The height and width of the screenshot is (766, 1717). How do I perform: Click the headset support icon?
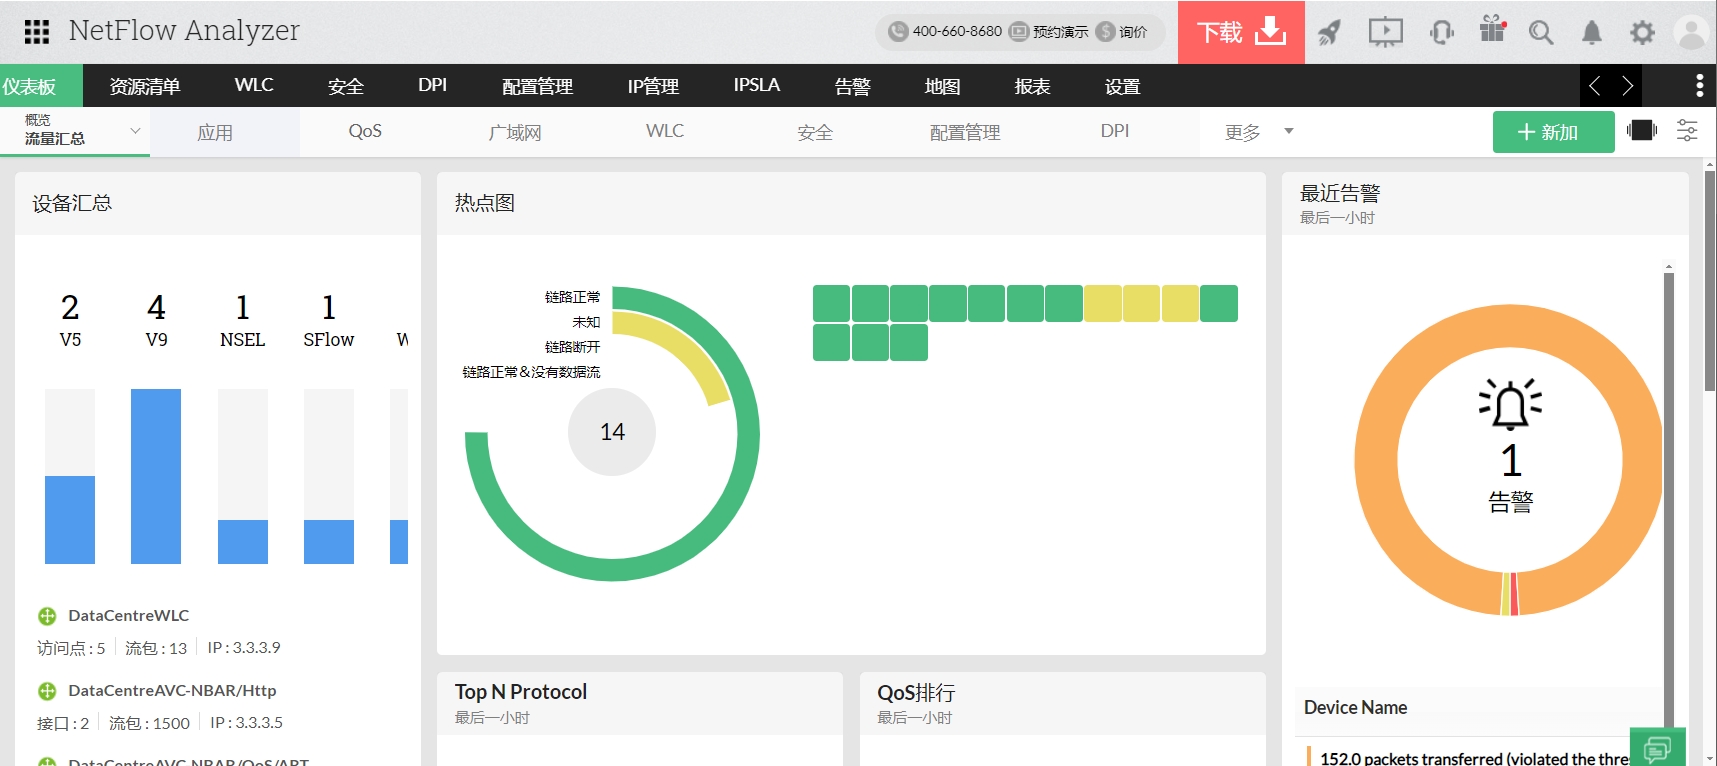(1441, 32)
